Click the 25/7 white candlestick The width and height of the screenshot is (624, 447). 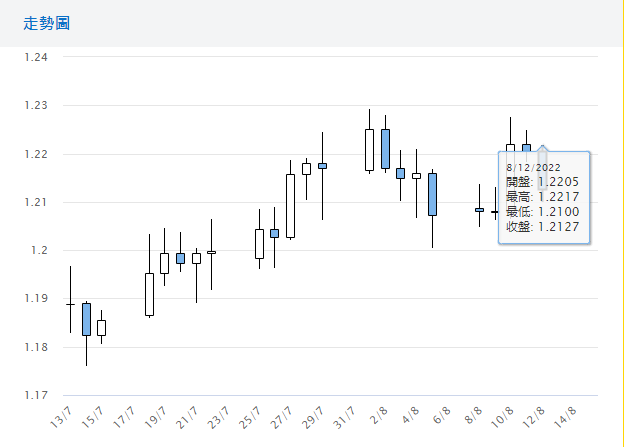coord(259,244)
